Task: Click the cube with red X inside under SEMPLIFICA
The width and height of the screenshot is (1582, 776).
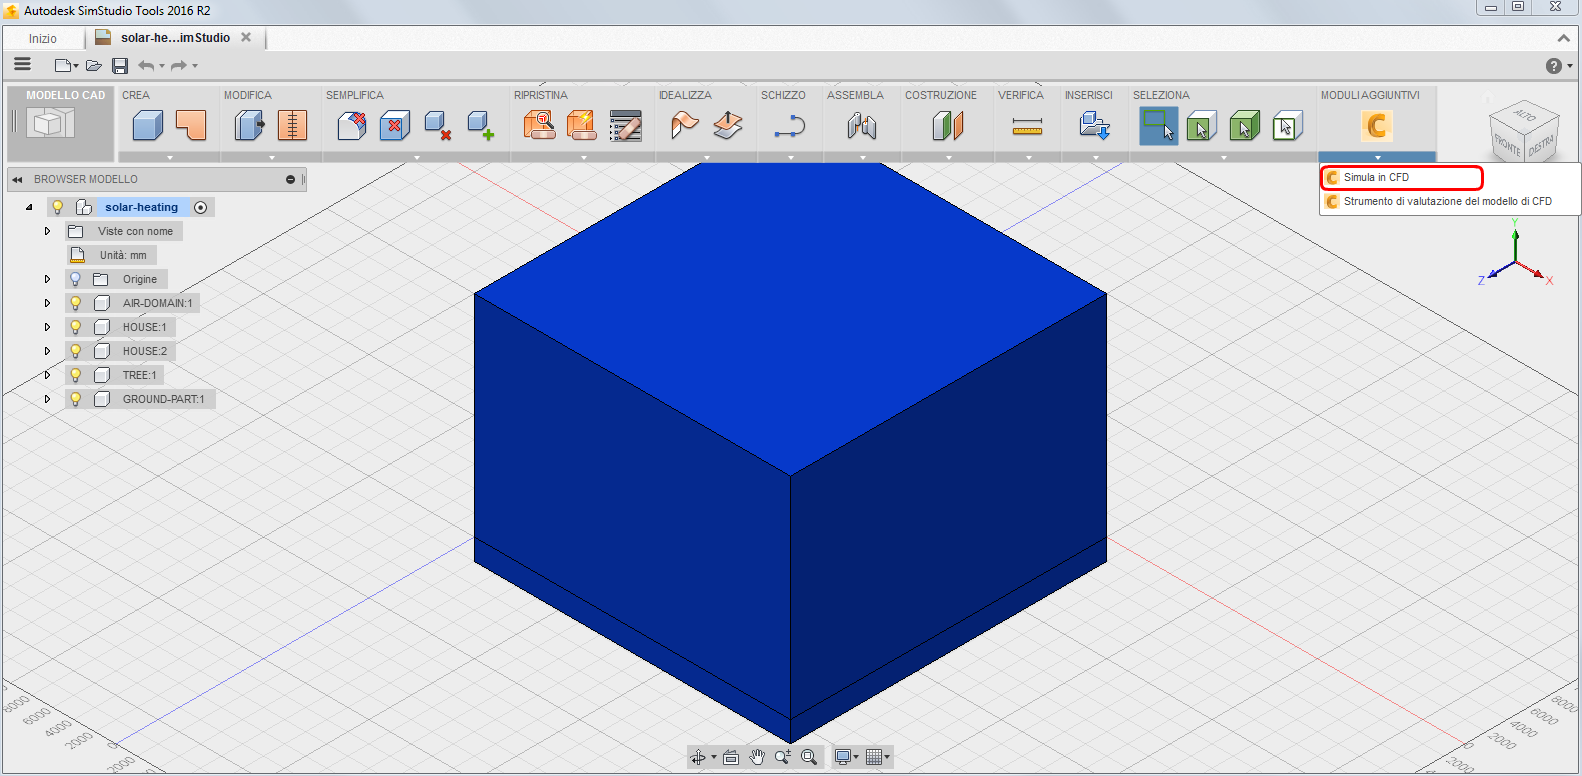Action: point(395,126)
